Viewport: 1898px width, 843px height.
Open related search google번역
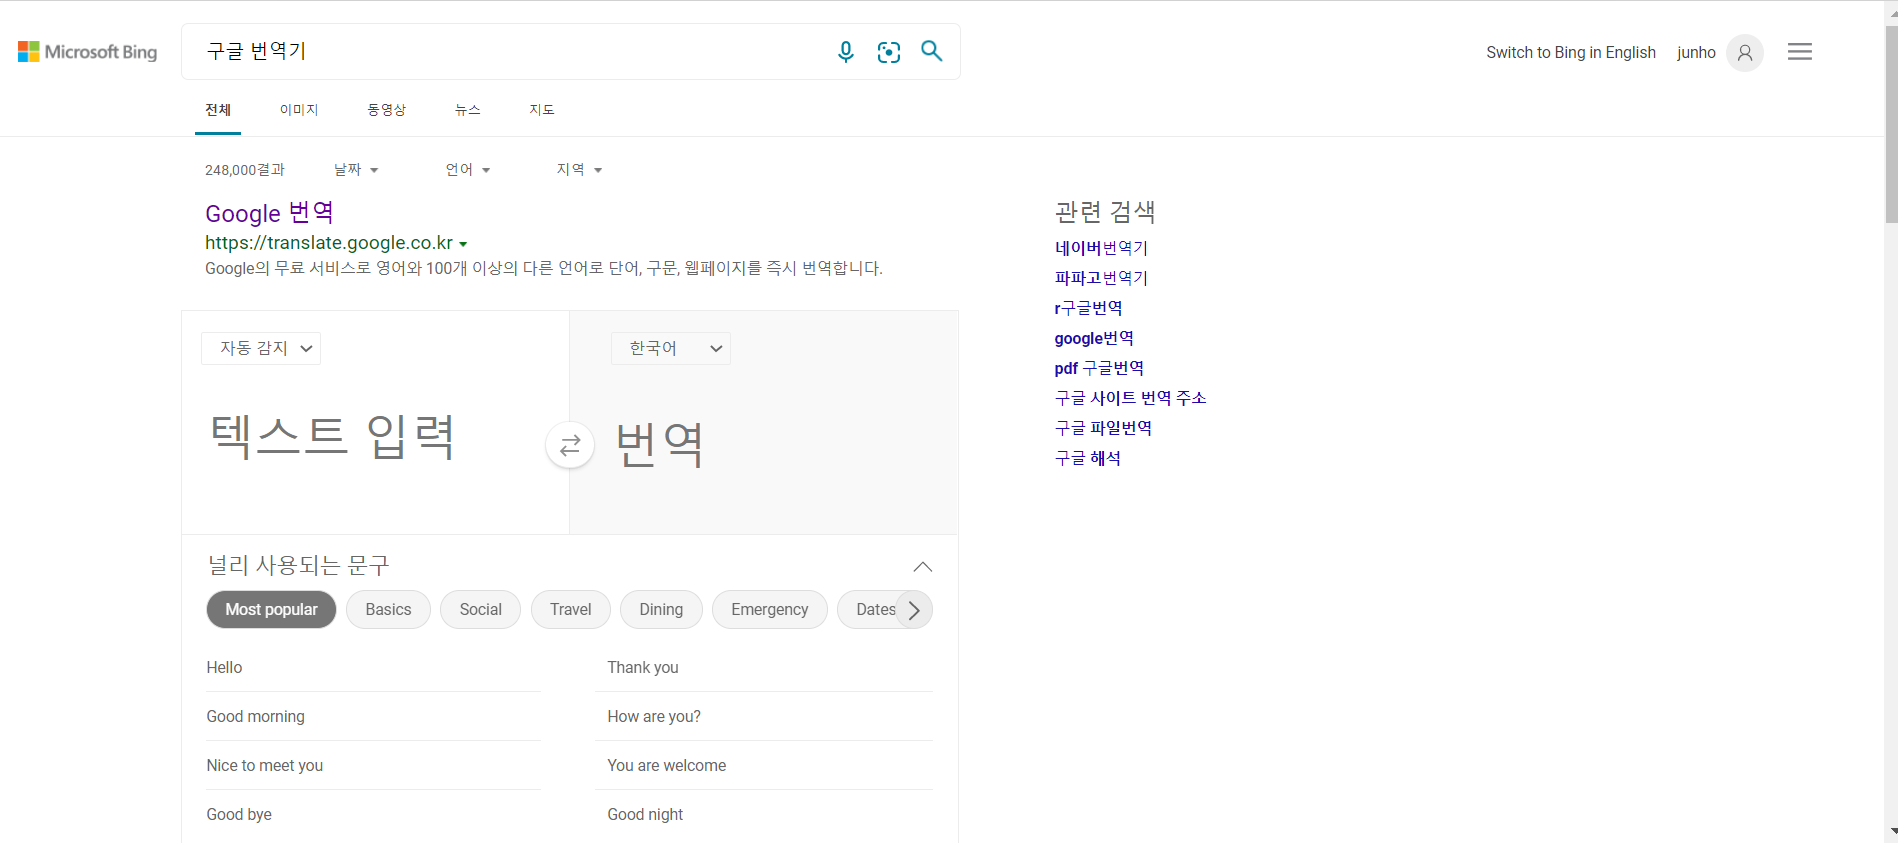coord(1094,338)
